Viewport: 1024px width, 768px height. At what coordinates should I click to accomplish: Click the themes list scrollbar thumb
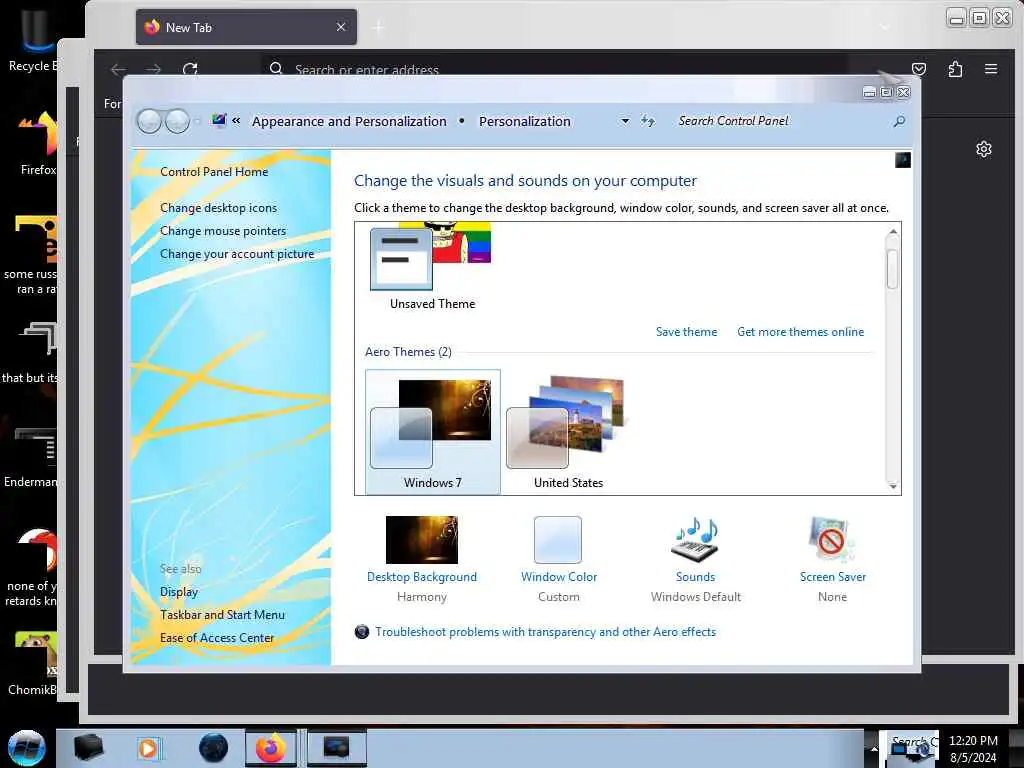893,268
